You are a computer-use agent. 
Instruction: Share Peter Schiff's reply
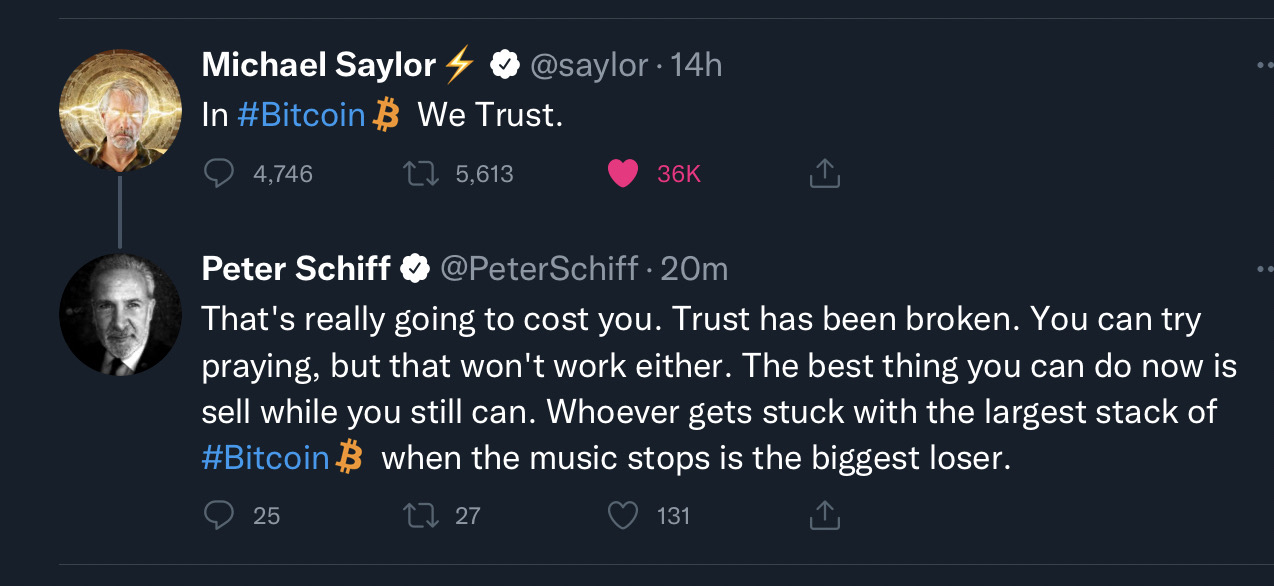coord(823,516)
